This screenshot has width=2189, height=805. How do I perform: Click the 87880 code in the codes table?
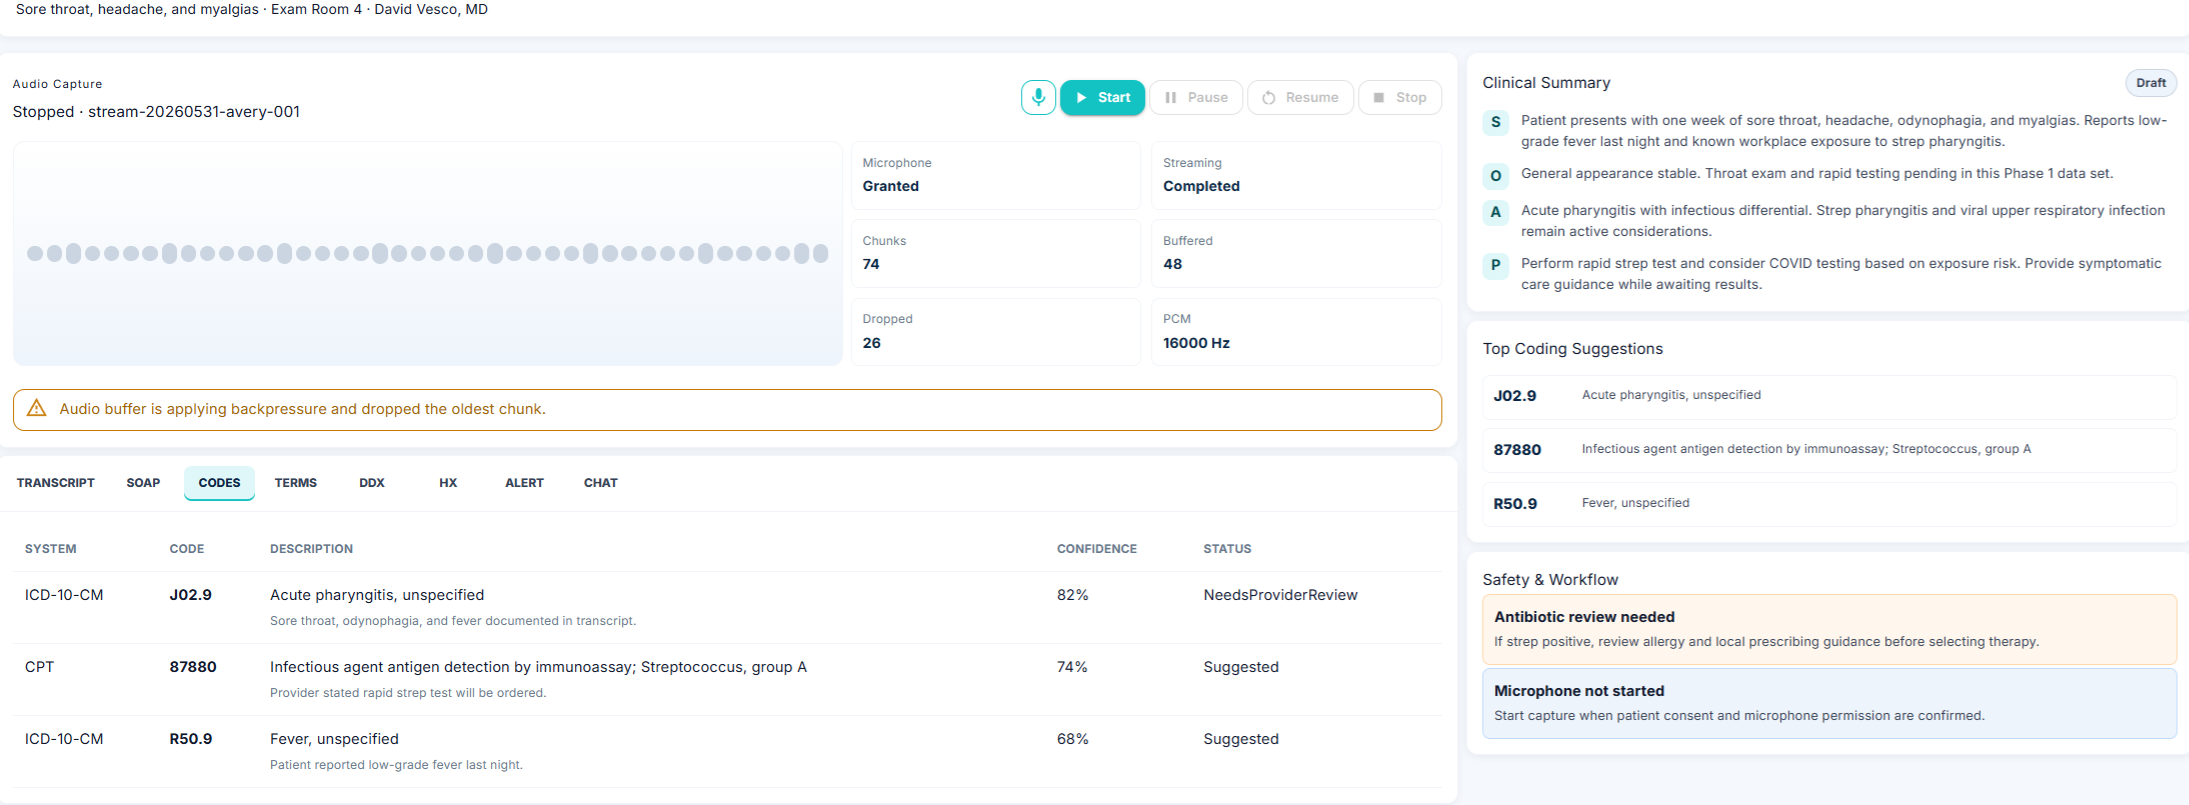193,667
